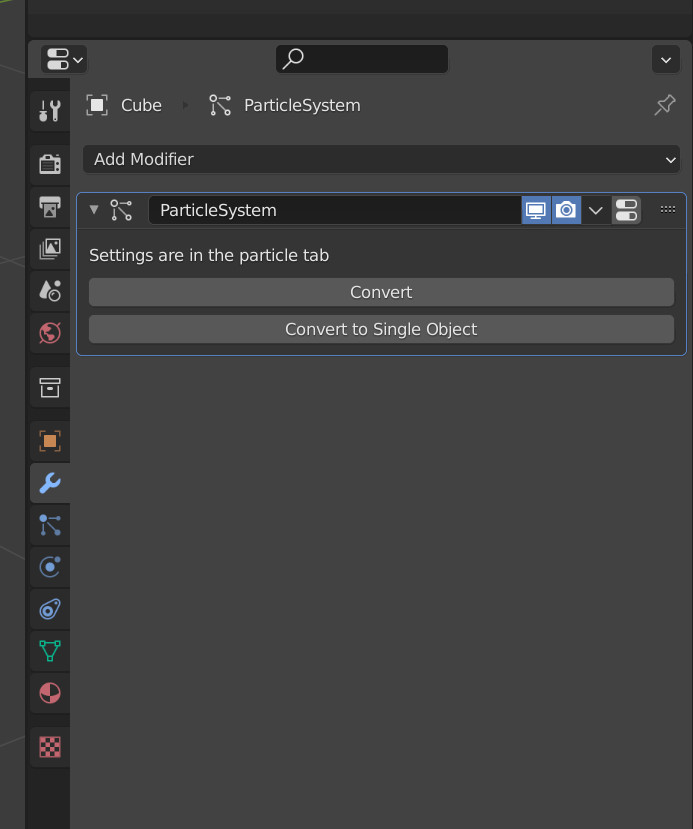
Task: Collapse the ParticleSystem modifier panel
Action: (94, 210)
